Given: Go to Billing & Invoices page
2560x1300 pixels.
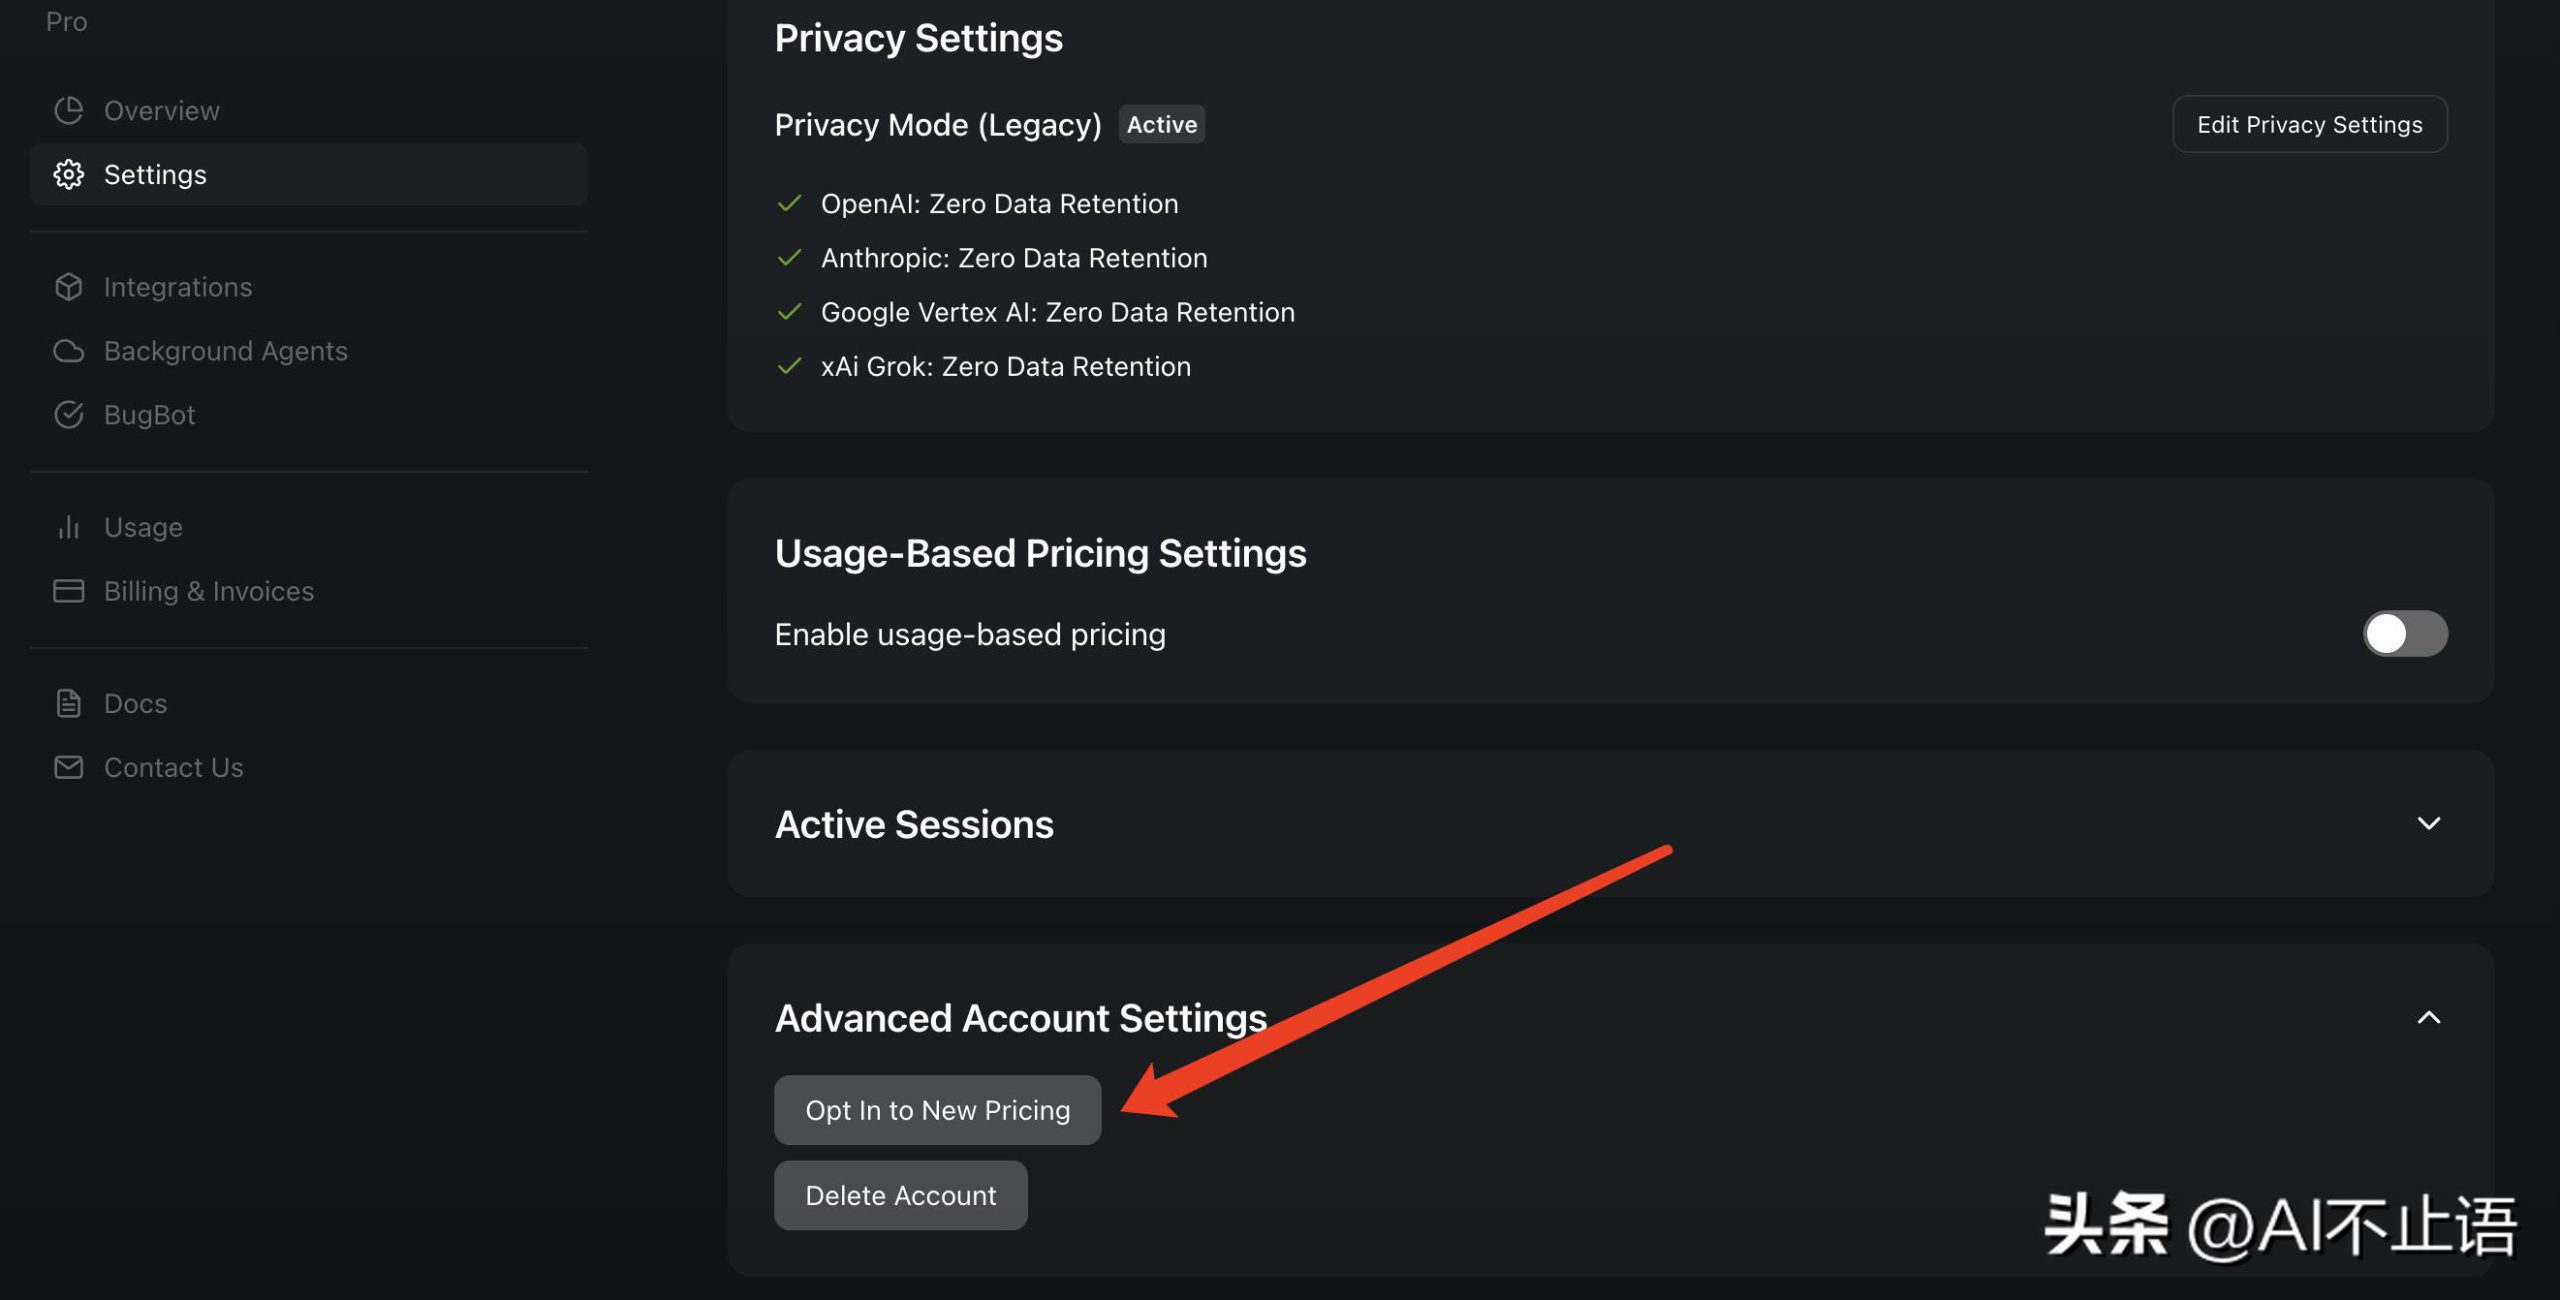Looking at the screenshot, I should [208, 591].
